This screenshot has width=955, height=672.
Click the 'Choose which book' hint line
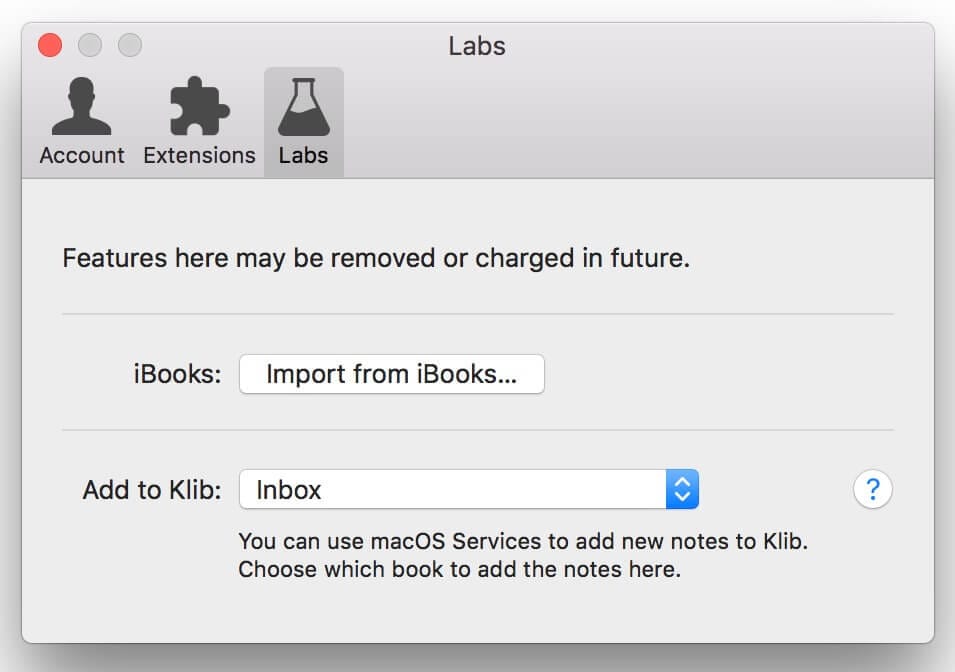(x=459, y=570)
